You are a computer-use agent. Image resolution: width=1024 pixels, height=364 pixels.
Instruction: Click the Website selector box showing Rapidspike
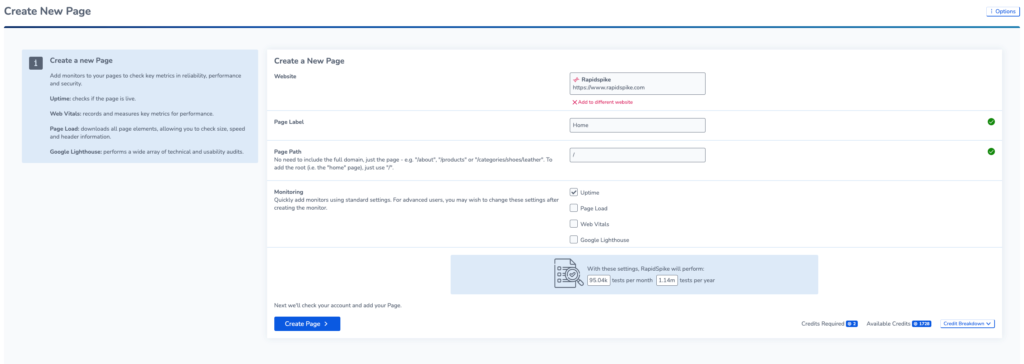pyautogui.click(x=637, y=83)
